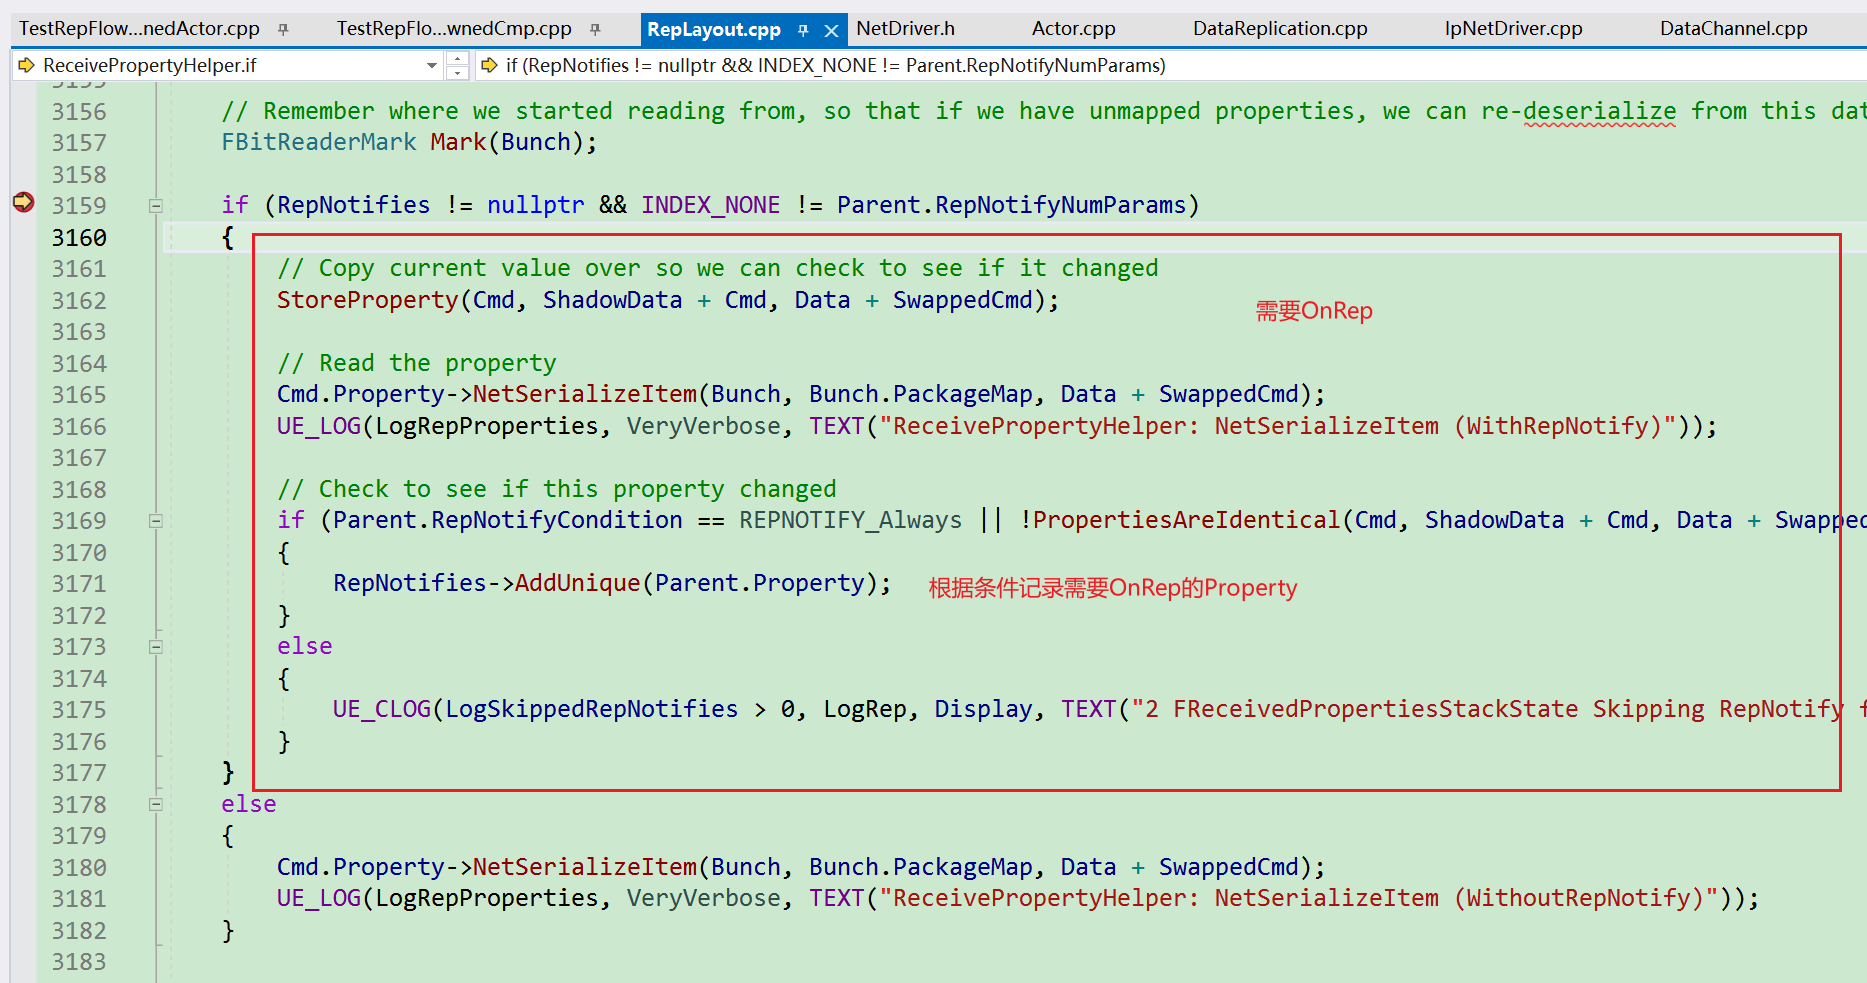Click the else keyword on line 3173
1867x983 pixels.
pyautogui.click(x=305, y=646)
